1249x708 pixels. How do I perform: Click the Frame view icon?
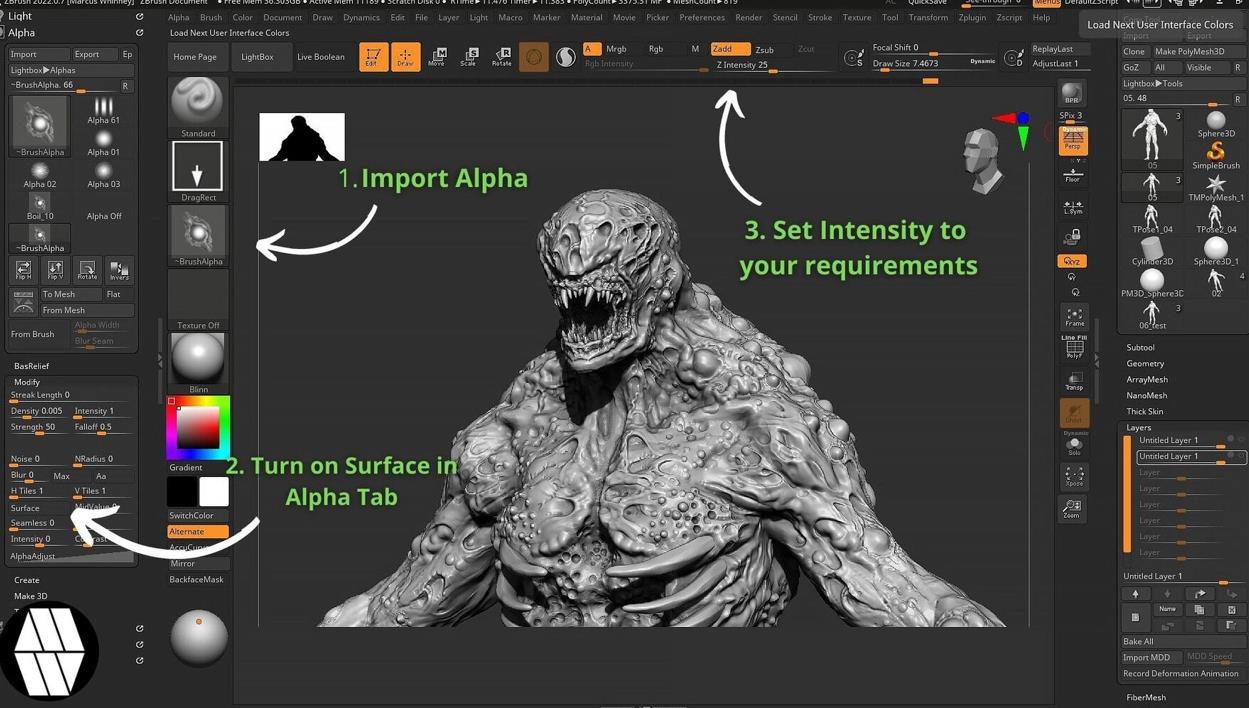pyautogui.click(x=1074, y=317)
